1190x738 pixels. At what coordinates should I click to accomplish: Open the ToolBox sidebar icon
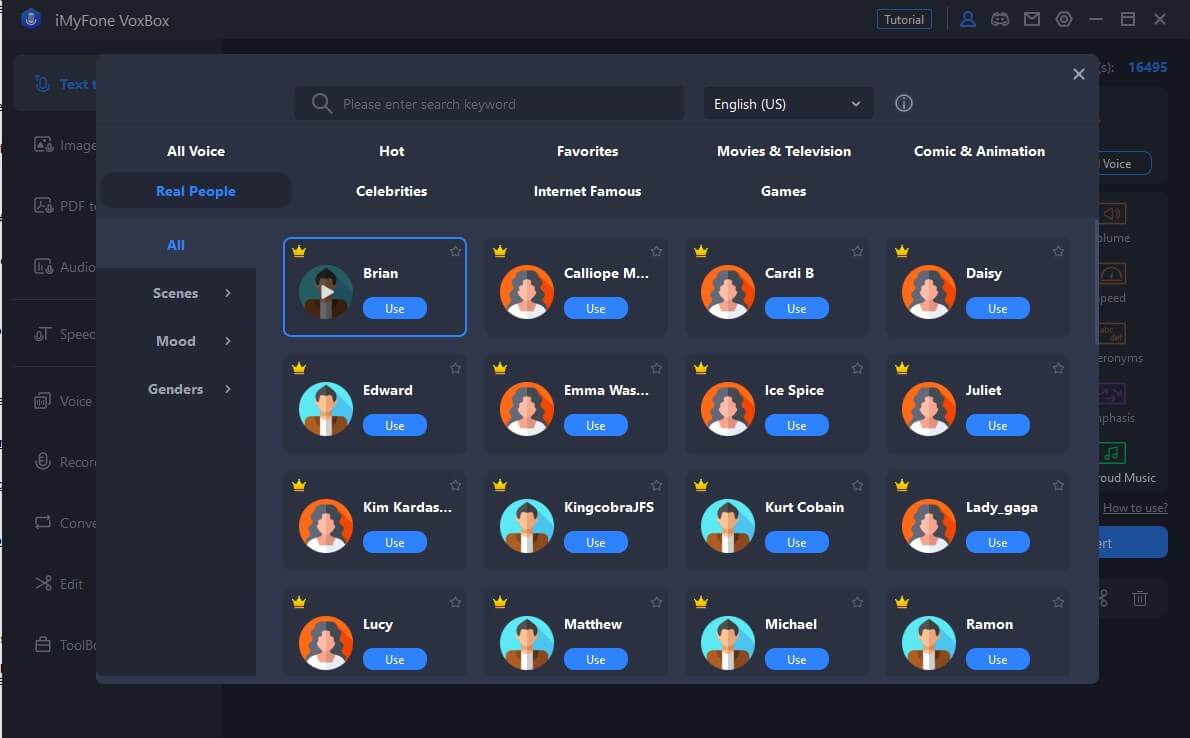point(43,645)
